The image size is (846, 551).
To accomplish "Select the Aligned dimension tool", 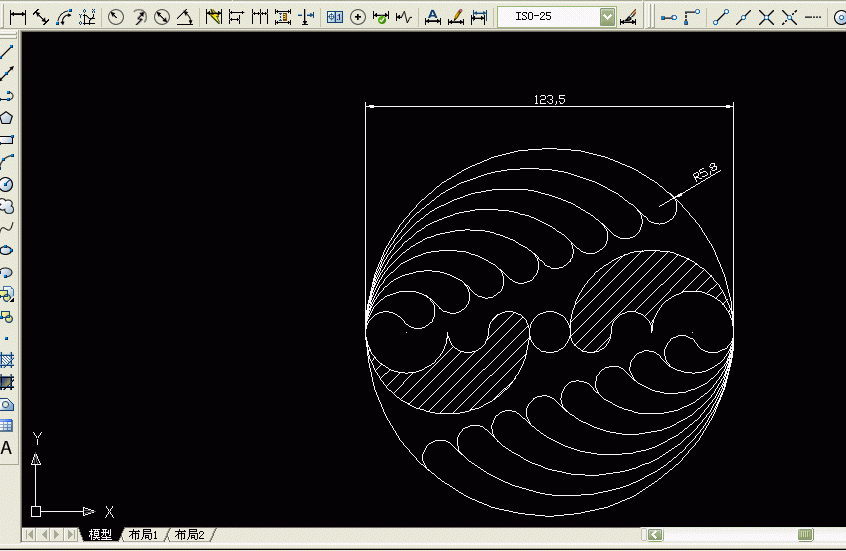I will [x=41, y=17].
